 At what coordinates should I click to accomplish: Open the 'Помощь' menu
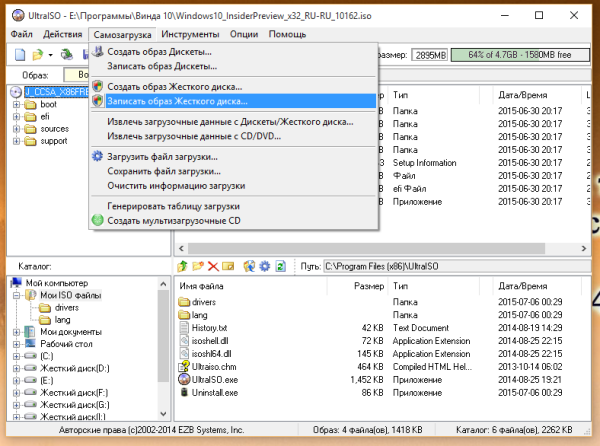click(287, 34)
